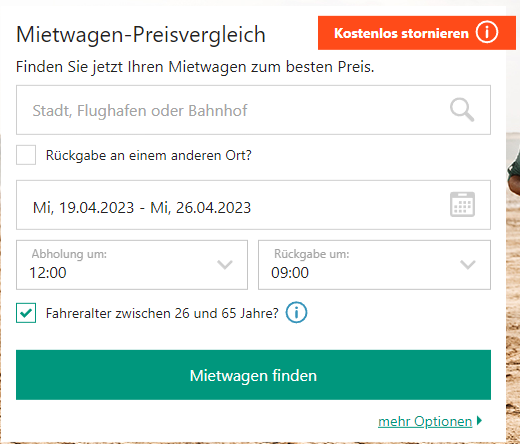Click the Stadt, Flughafen oder Bahnhof field
The width and height of the screenshot is (520, 444).
pos(253,110)
